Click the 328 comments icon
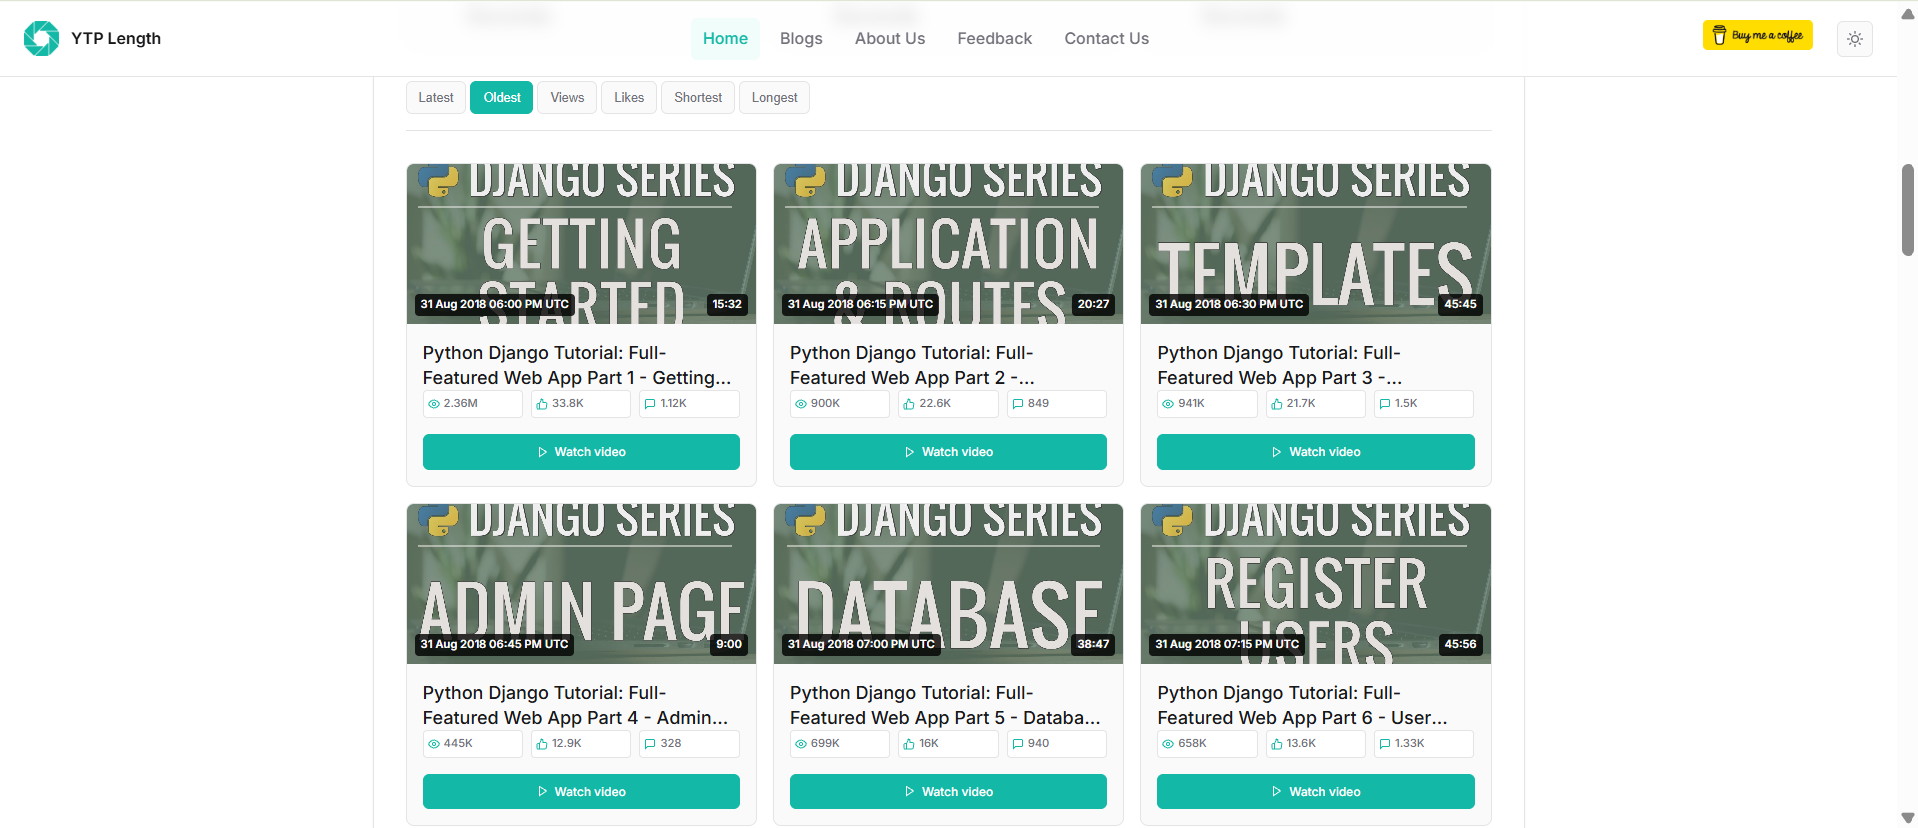The image size is (1918, 828). (x=650, y=744)
